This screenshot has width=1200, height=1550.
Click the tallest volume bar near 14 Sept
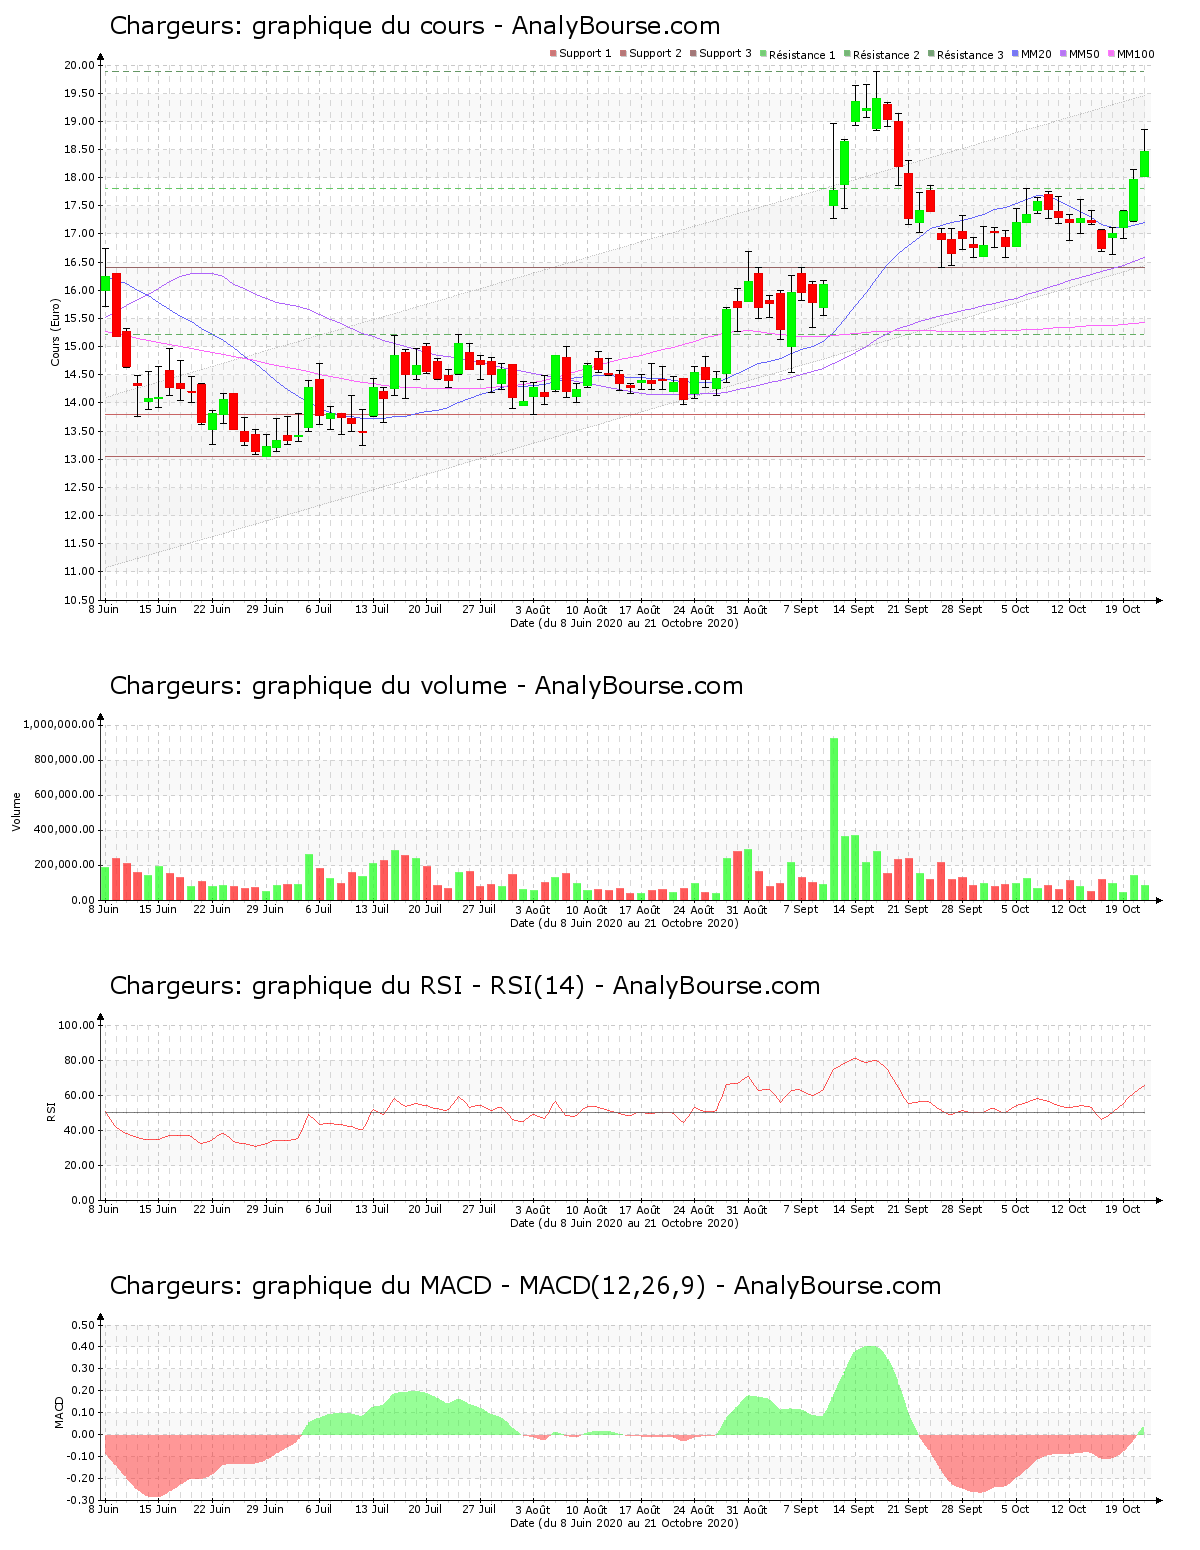pyautogui.click(x=834, y=819)
